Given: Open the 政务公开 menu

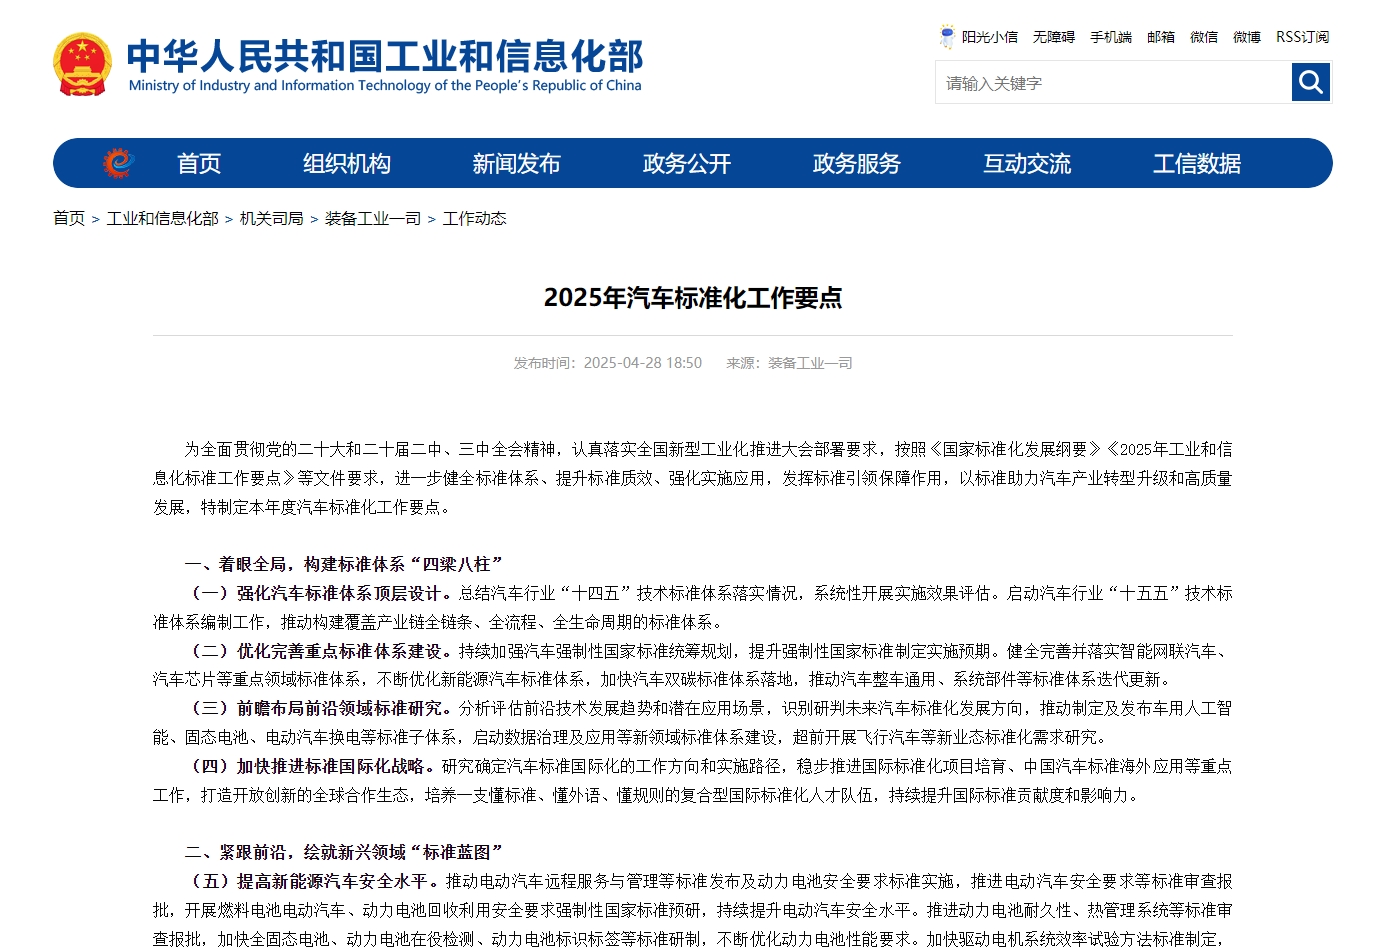Looking at the screenshot, I should (x=687, y=163).
